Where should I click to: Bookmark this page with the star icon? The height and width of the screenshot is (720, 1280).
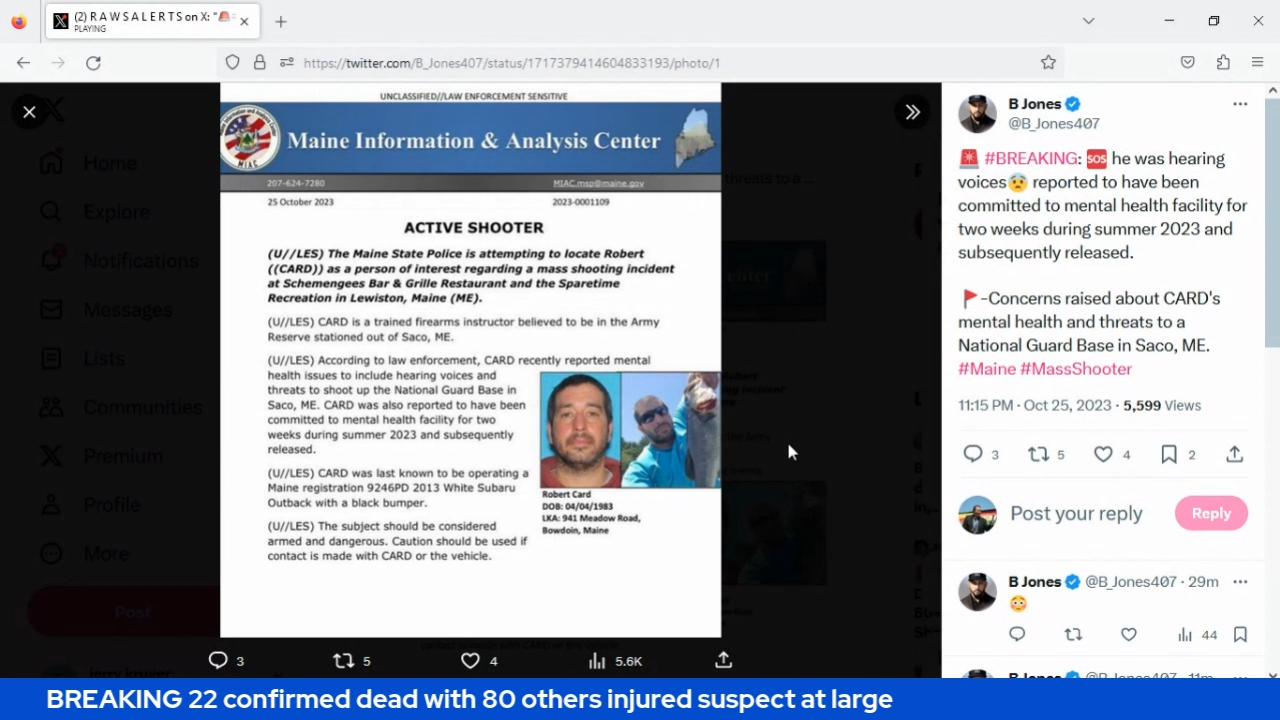coord(1048,62)
